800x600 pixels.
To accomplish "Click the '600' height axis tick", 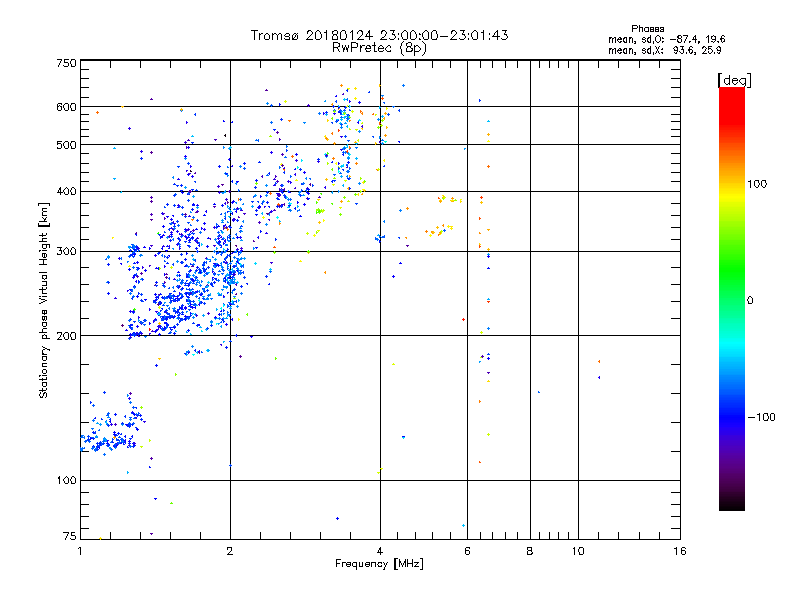I will coord(67,107).
